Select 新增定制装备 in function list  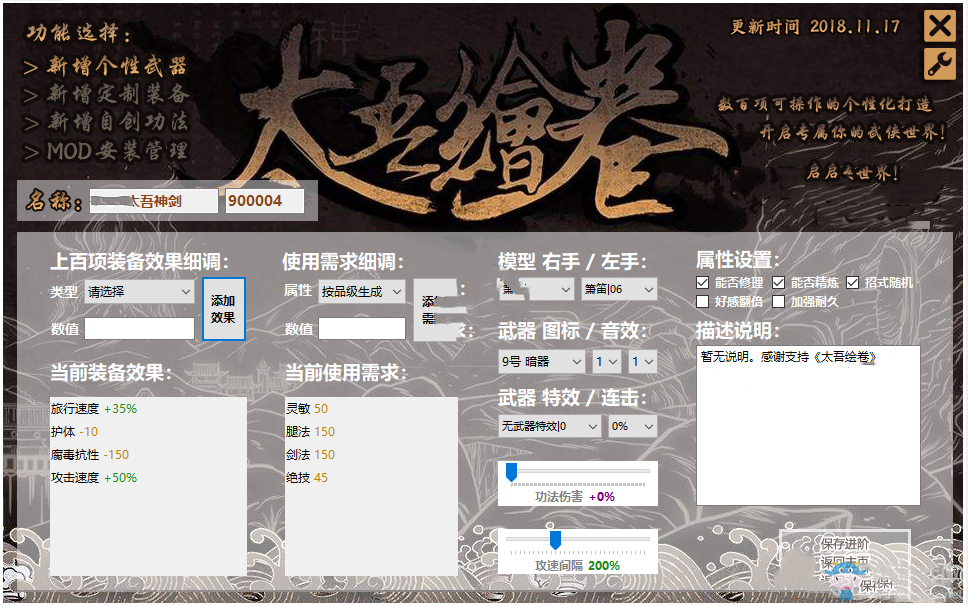106,94
